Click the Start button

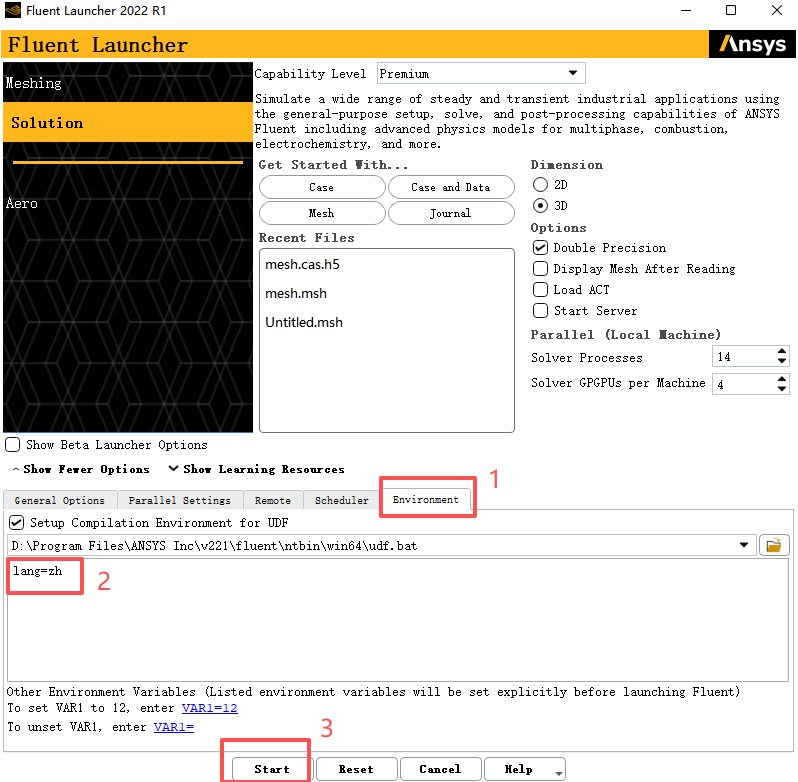(272, 769)
